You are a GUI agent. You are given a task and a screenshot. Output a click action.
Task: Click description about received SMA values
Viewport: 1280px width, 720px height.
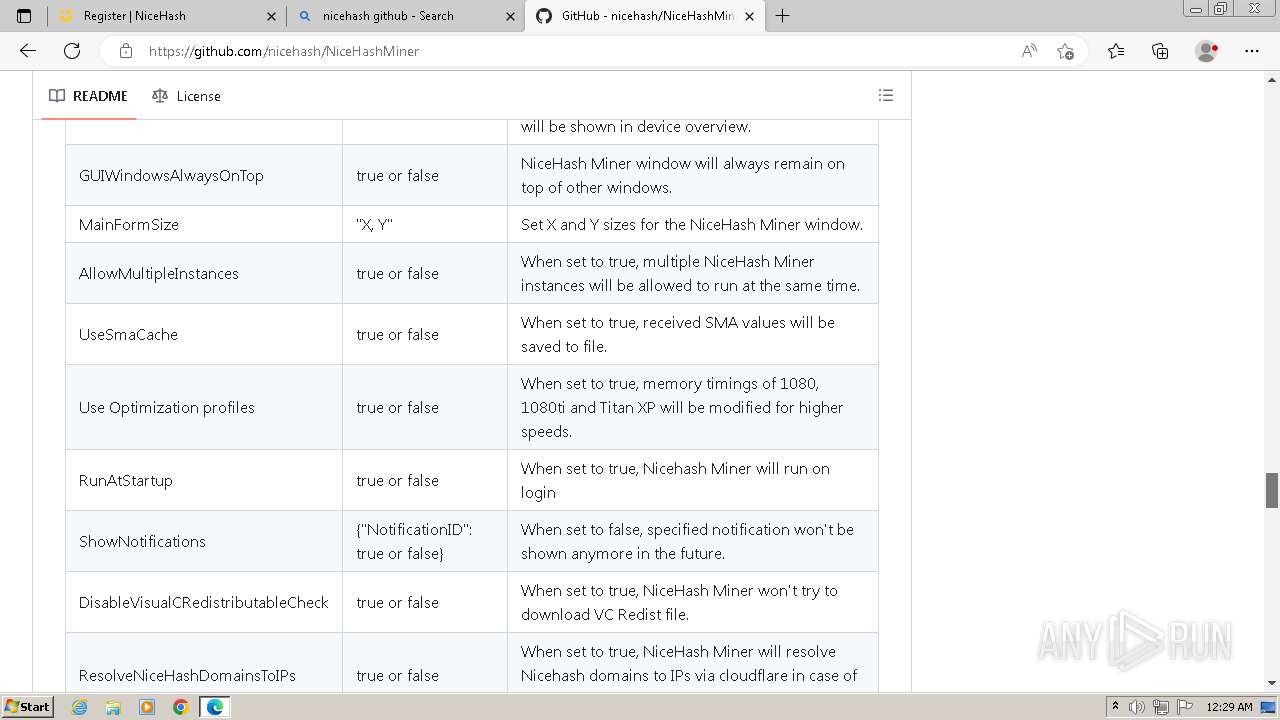[x=693, y=334]
